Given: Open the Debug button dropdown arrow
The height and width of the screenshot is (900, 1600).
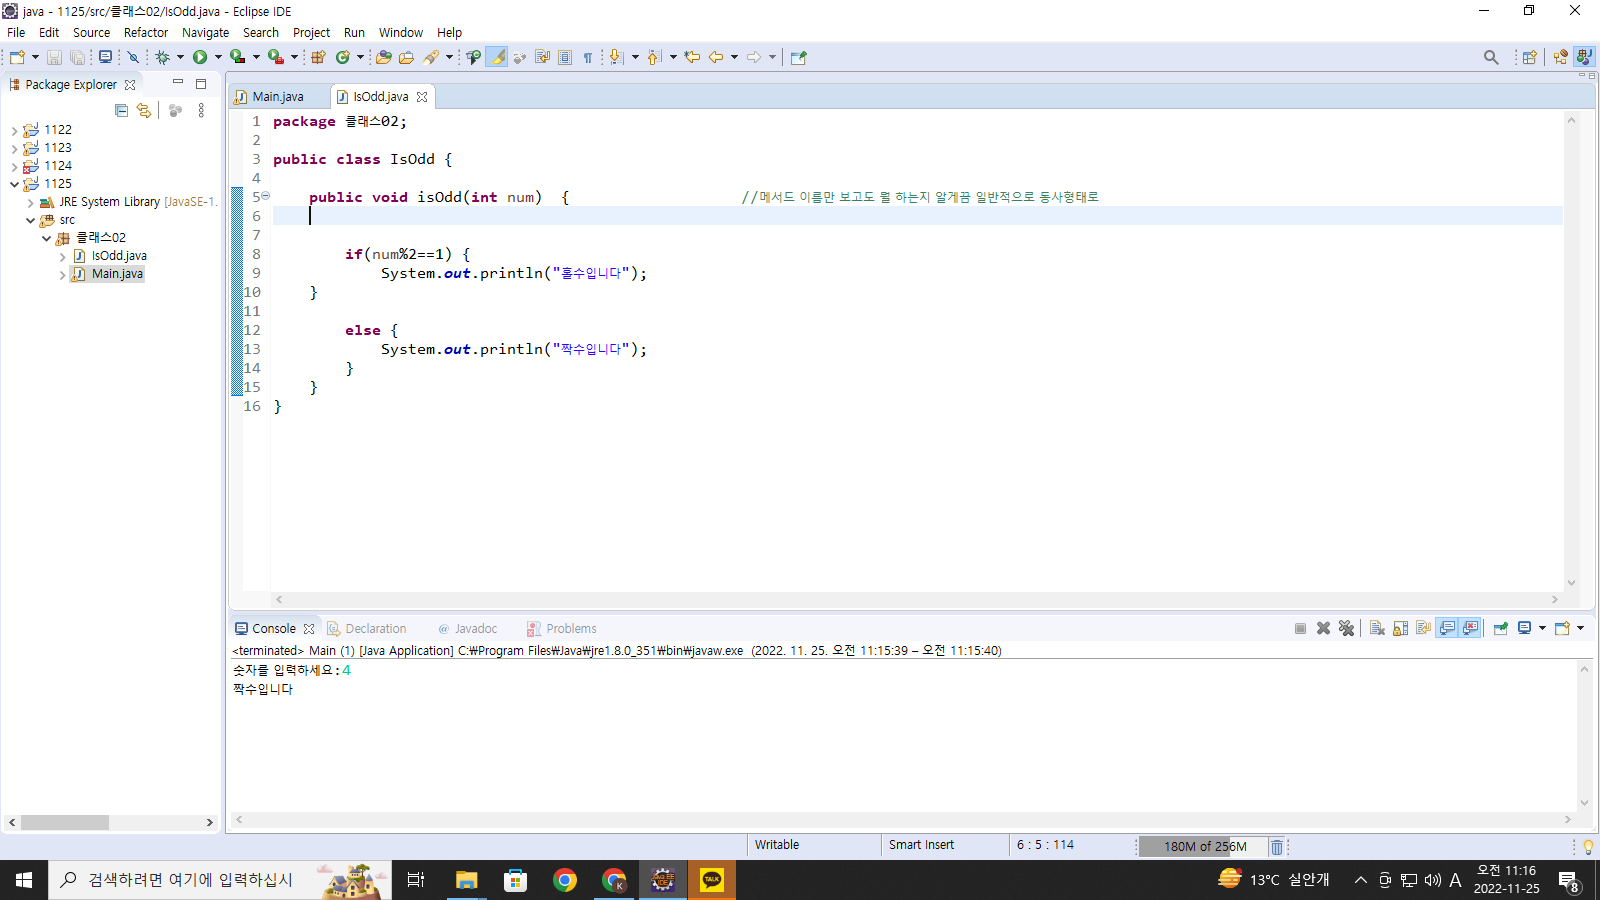Looking at the screenshot, I should (180, 57).
